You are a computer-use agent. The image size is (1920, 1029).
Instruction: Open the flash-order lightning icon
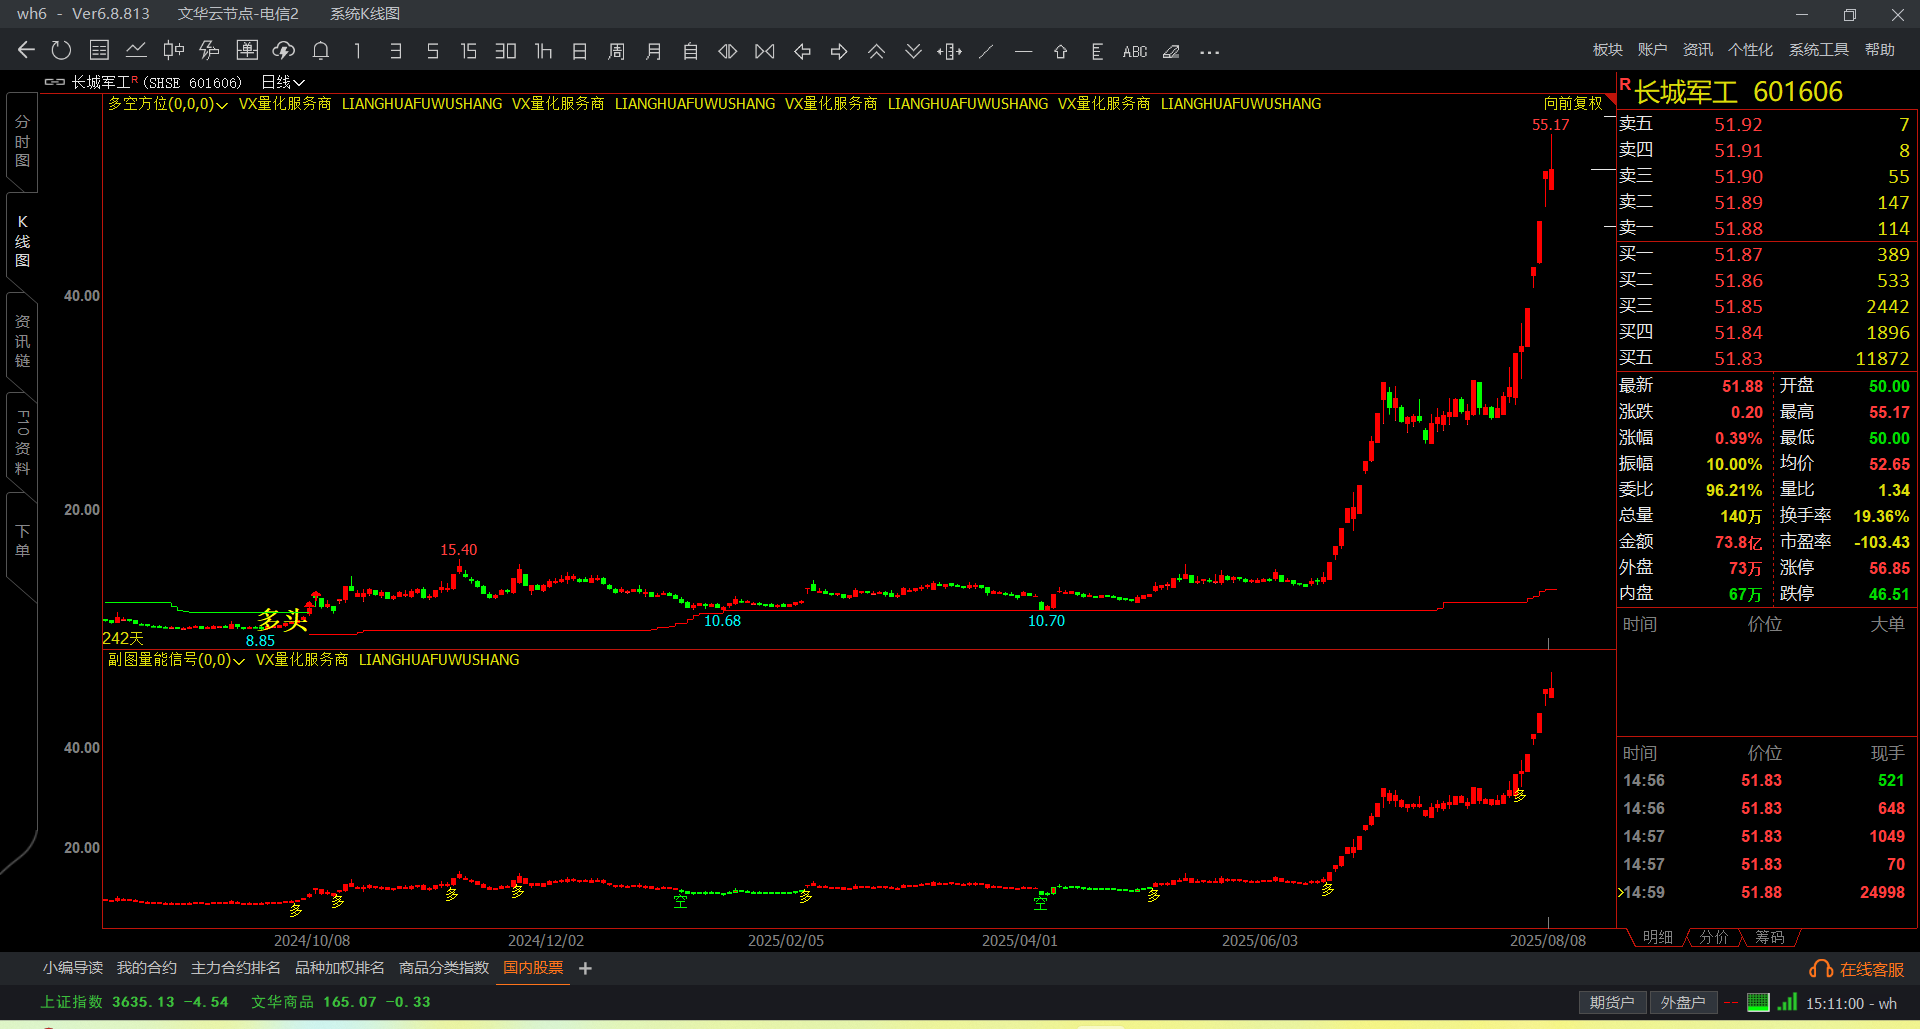pos(210,51)
